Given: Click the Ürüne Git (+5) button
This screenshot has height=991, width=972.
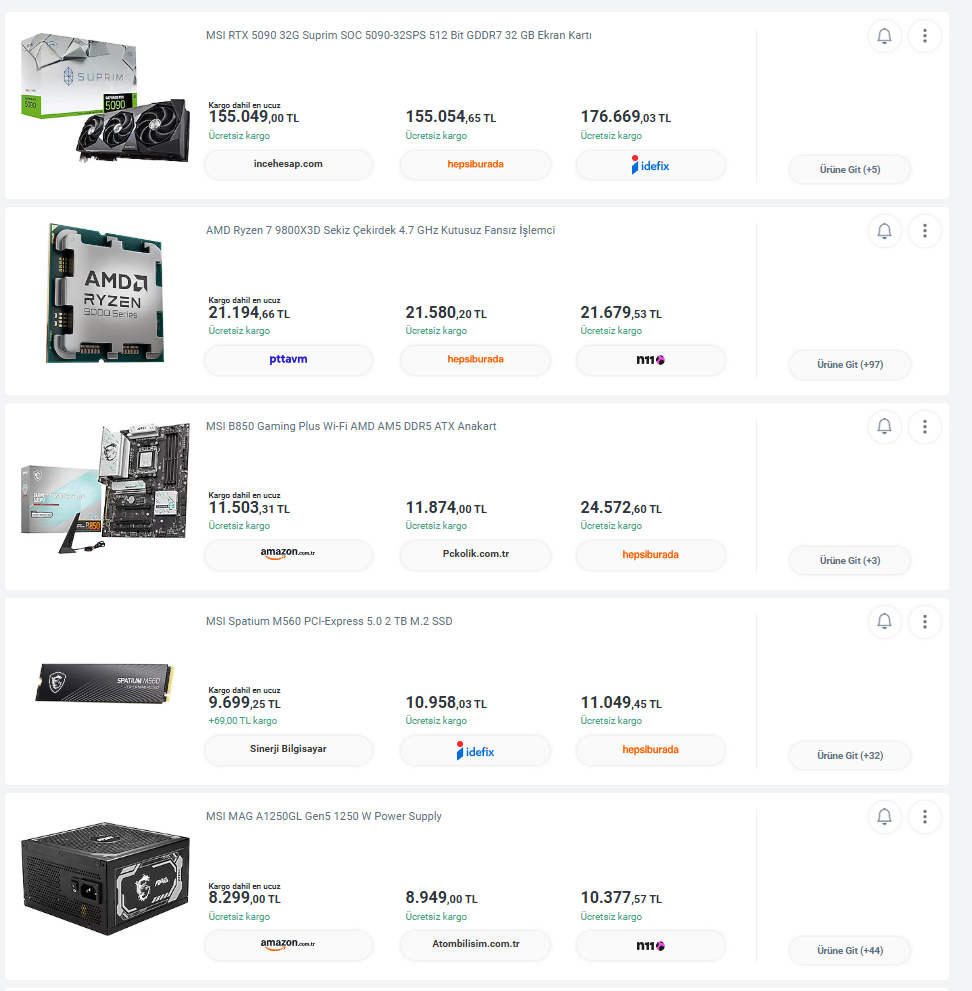Looking at the screenshot, I should [849, 169].
